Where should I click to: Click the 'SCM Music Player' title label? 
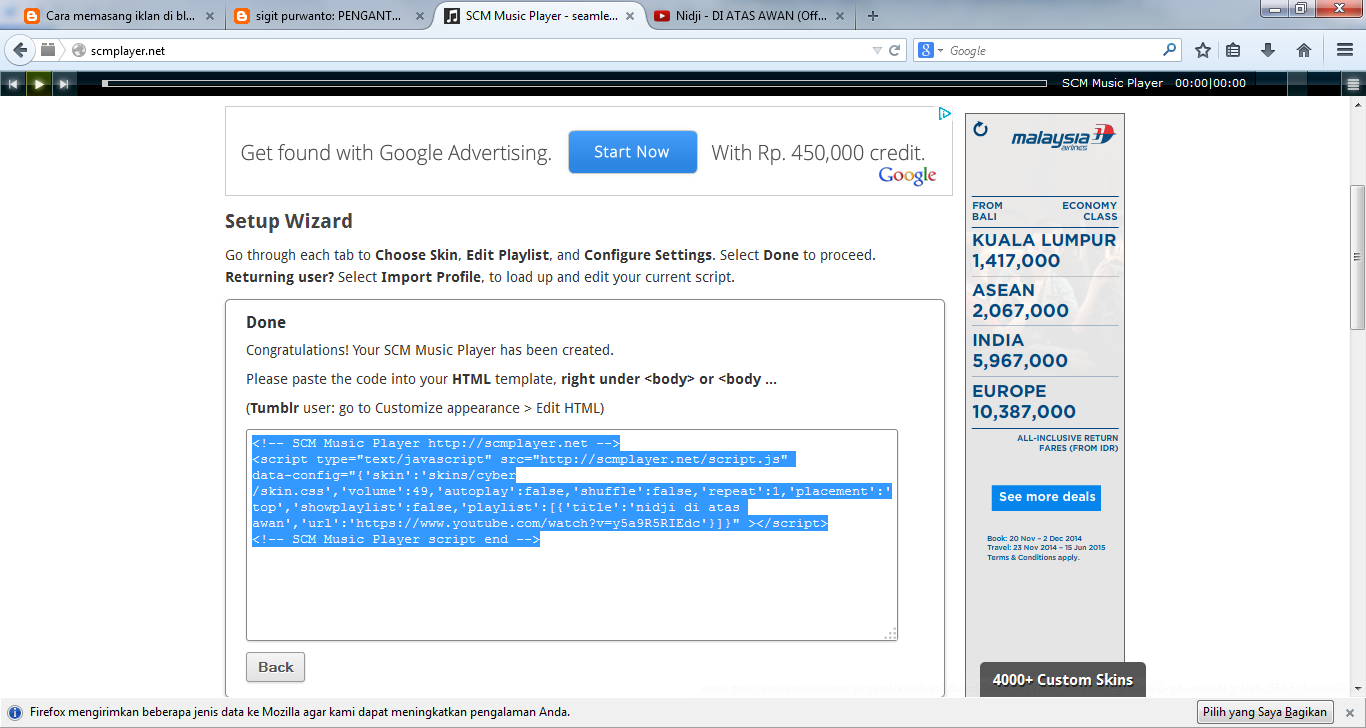(x=1112, y=84)
